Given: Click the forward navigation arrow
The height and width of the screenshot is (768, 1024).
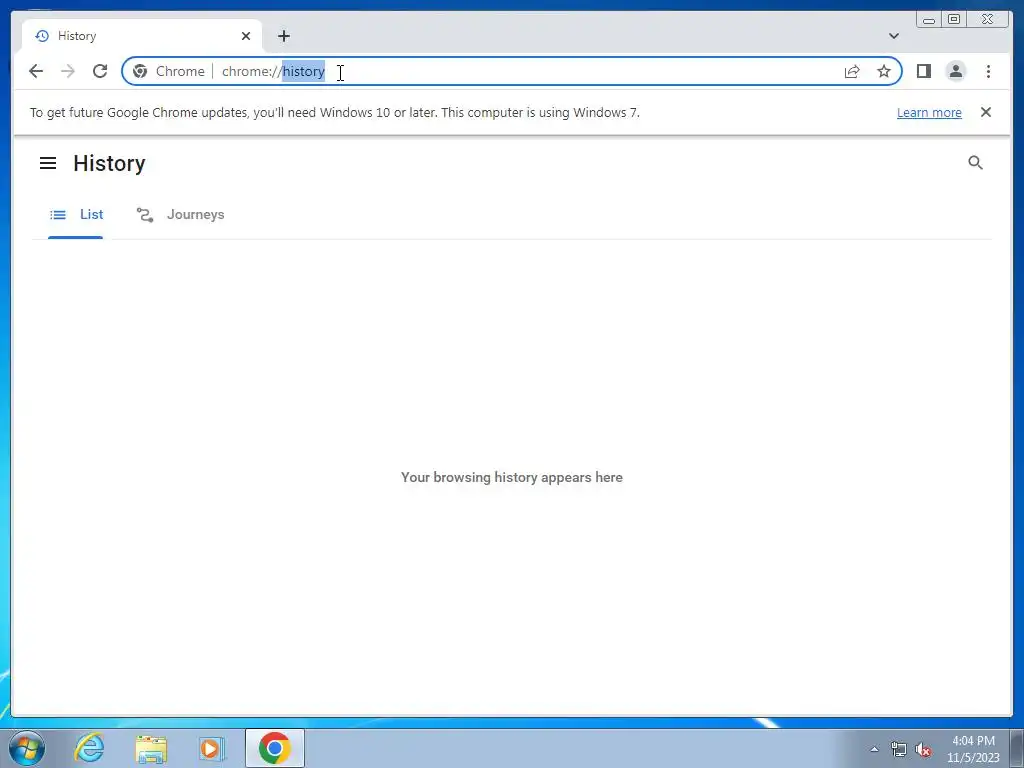Looking at the screenshot, I should click(x=68, y=71).
